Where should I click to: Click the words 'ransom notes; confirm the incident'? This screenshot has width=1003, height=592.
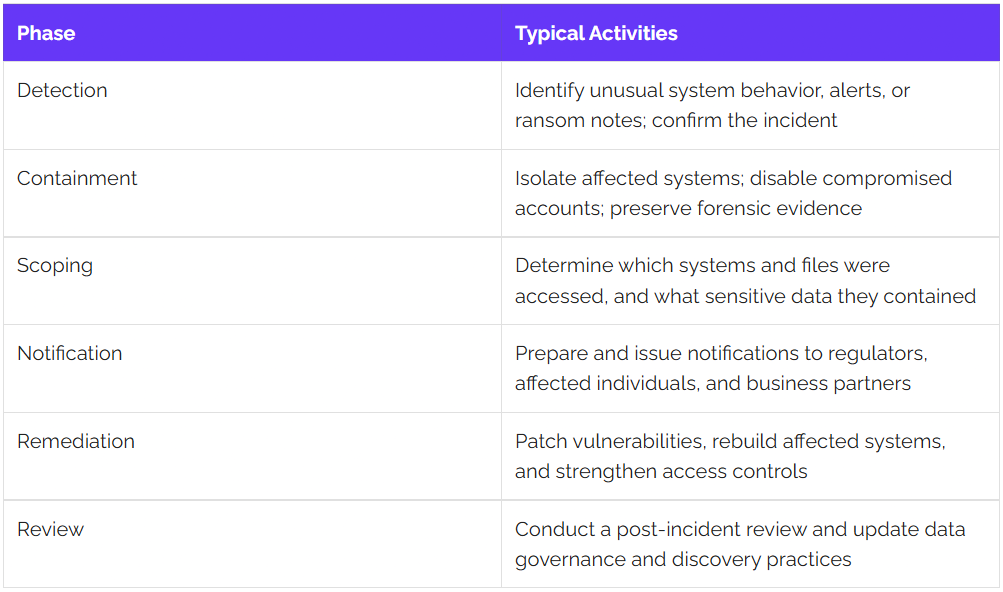(x=676, y=120)
